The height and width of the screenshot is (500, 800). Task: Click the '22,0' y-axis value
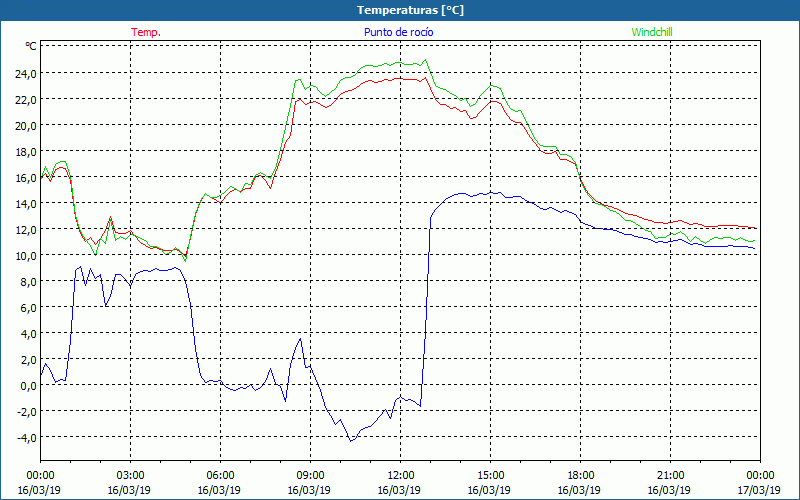[x=26, y=99]
